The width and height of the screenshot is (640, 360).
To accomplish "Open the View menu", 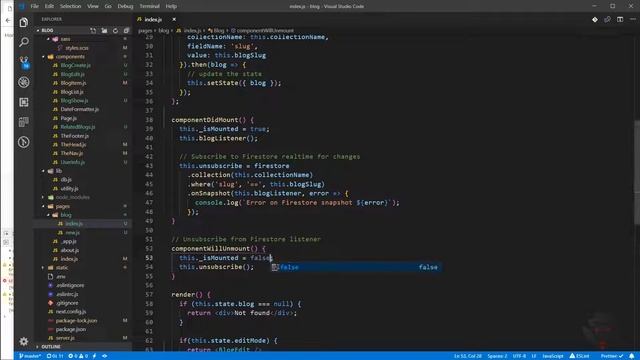I will (x=93, y=6).
